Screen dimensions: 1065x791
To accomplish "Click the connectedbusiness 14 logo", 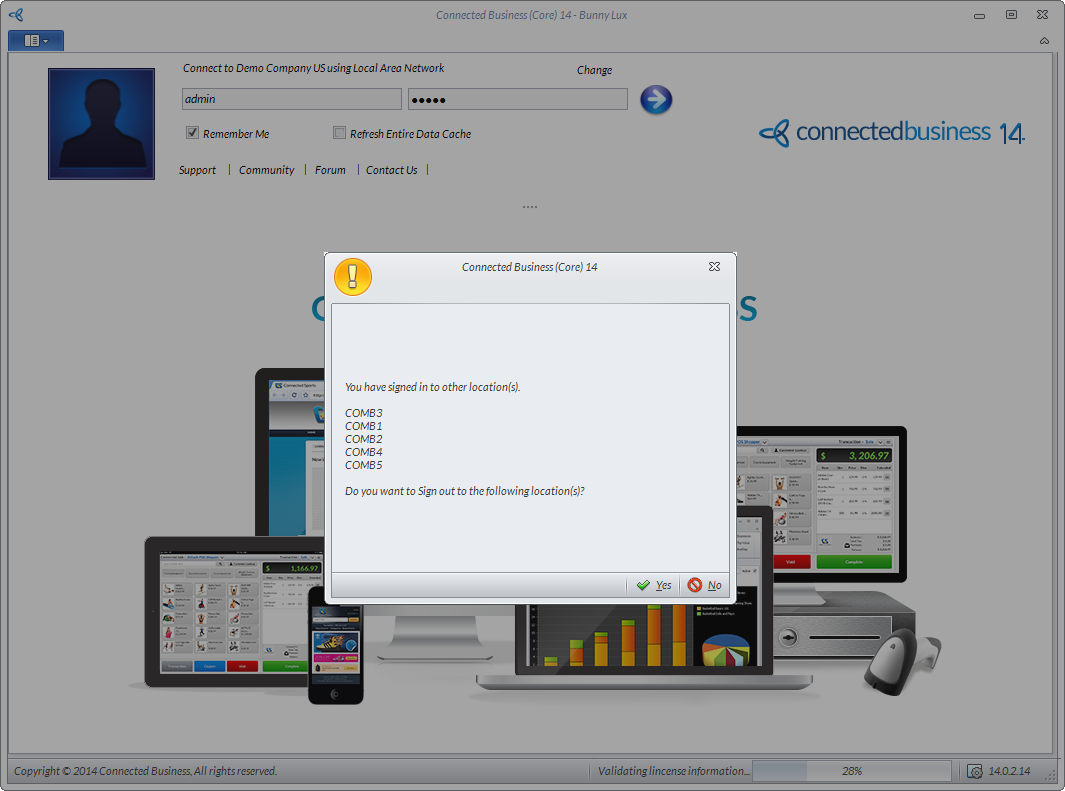I will pyautogui.click(x=892, y=132).
